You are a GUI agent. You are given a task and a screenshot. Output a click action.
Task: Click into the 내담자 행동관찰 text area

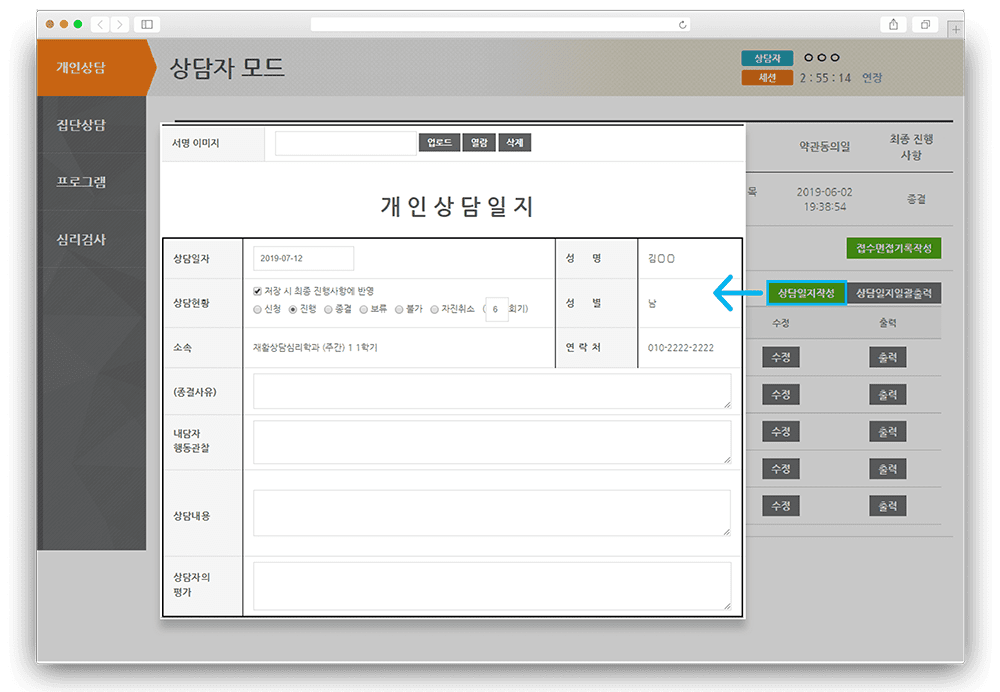click(492, 442)
